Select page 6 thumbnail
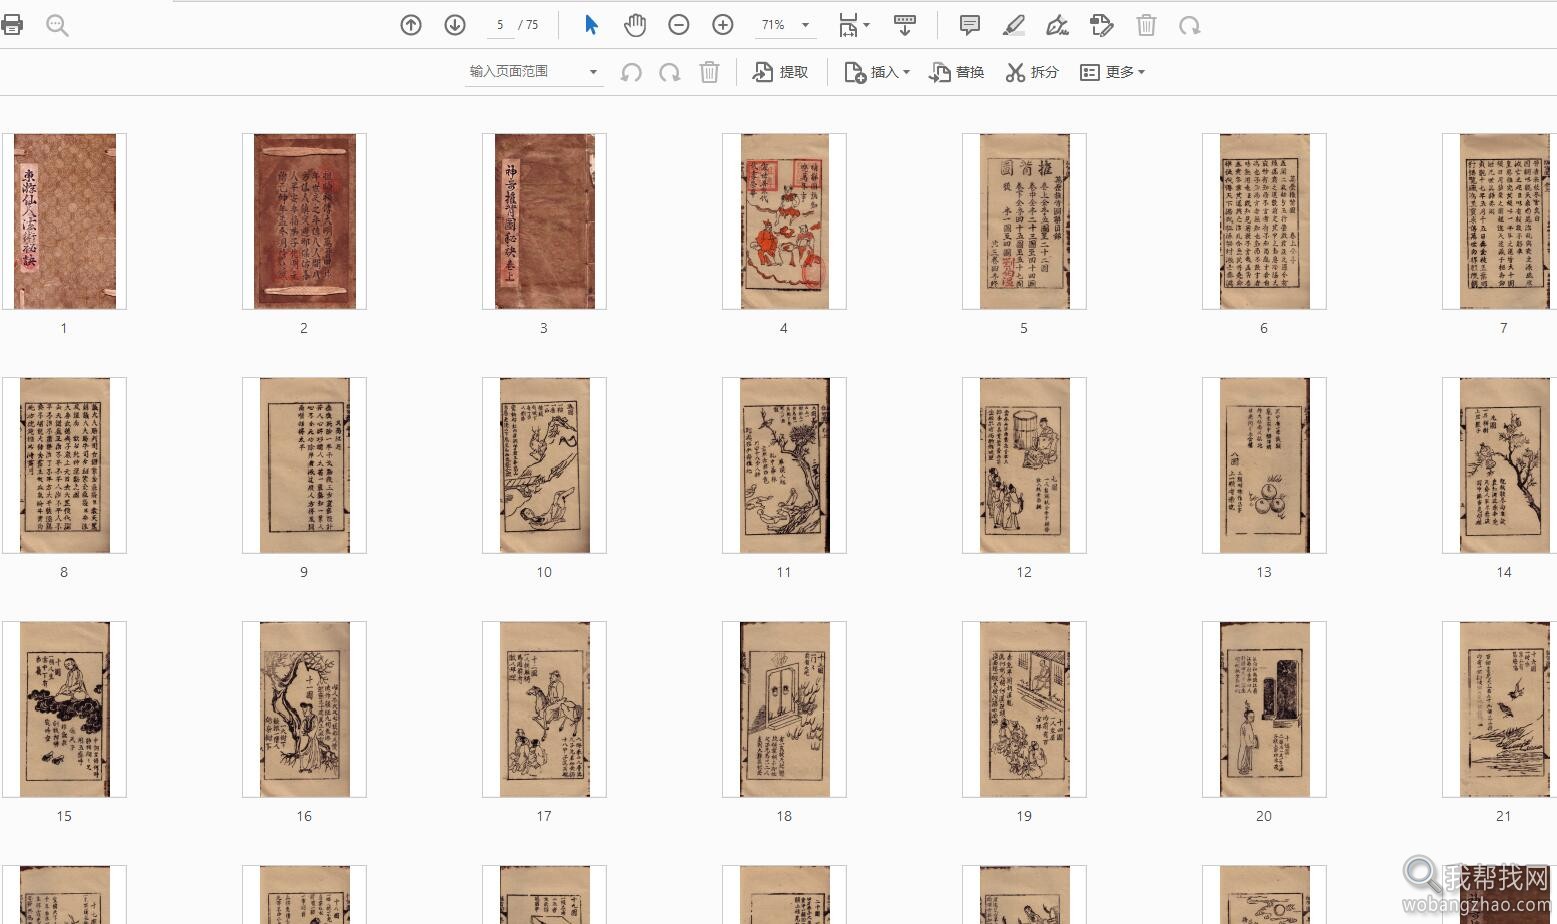This screenshot has height=924, width=1557. pyautogui.click(x=1264, y=221)
